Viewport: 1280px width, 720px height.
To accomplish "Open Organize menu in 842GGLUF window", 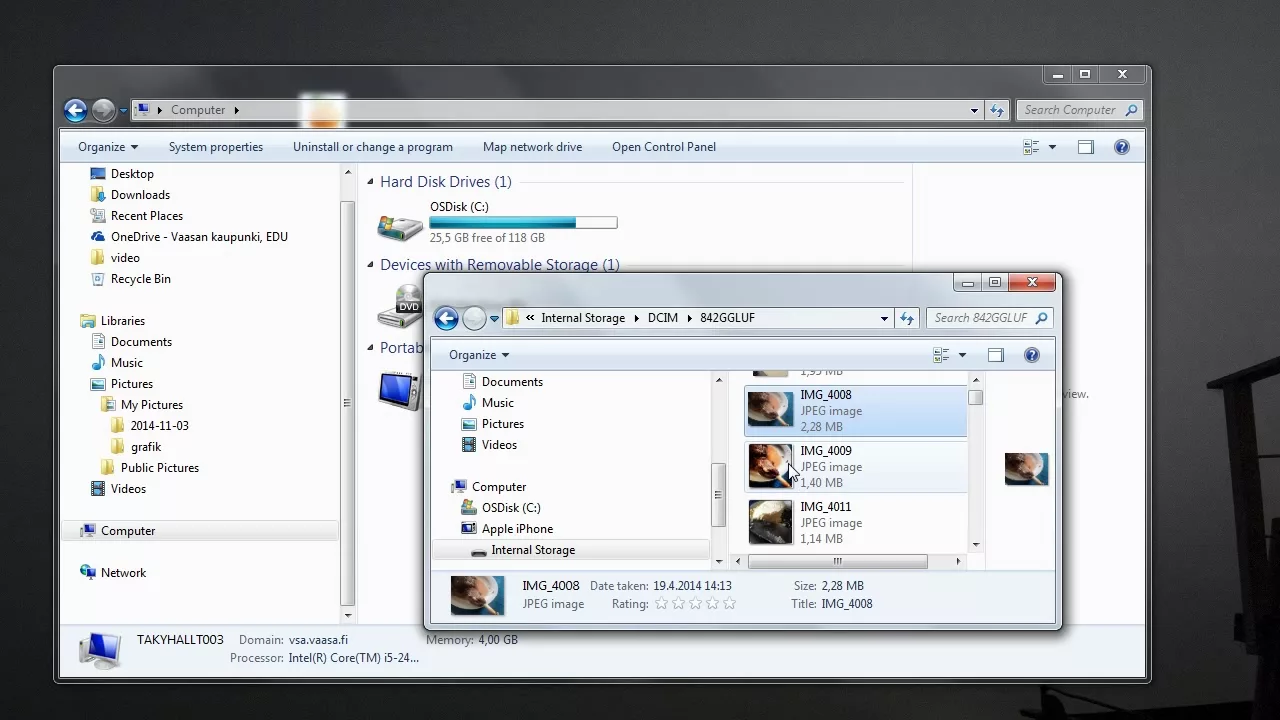I will coord(479,355).
